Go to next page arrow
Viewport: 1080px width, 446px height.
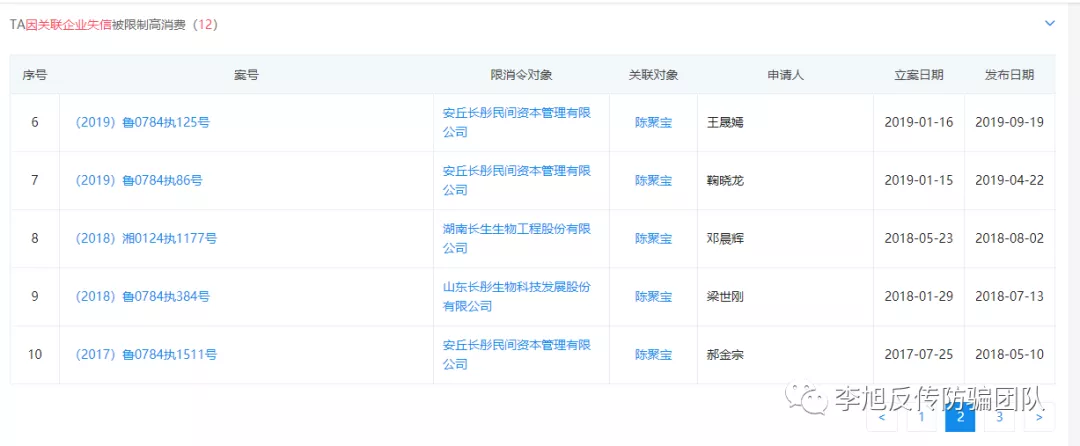[1039, 416]
